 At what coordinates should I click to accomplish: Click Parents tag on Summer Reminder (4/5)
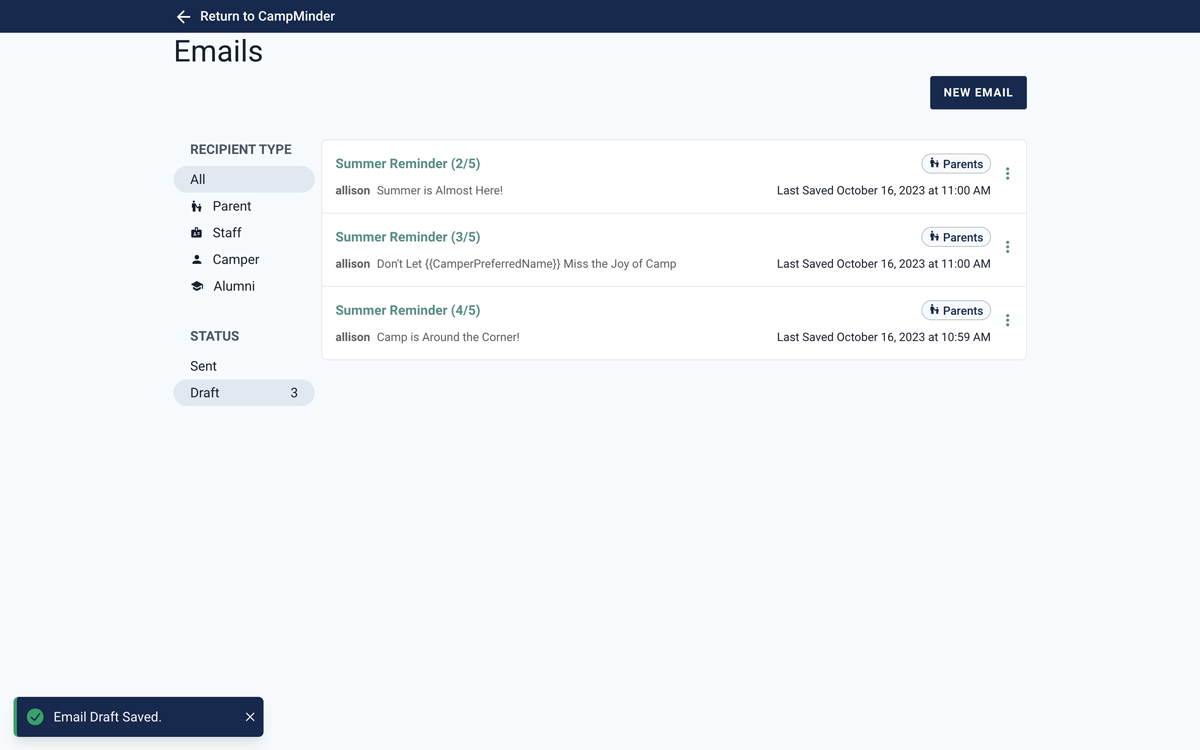955,311
